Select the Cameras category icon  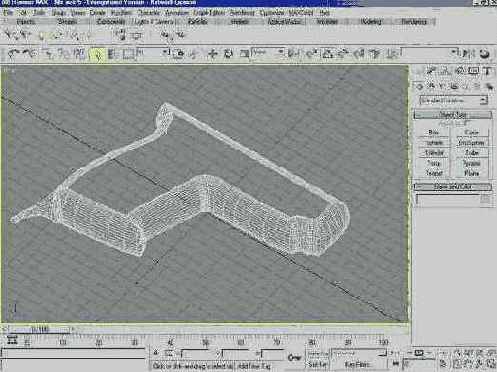[x=454, y=86]
